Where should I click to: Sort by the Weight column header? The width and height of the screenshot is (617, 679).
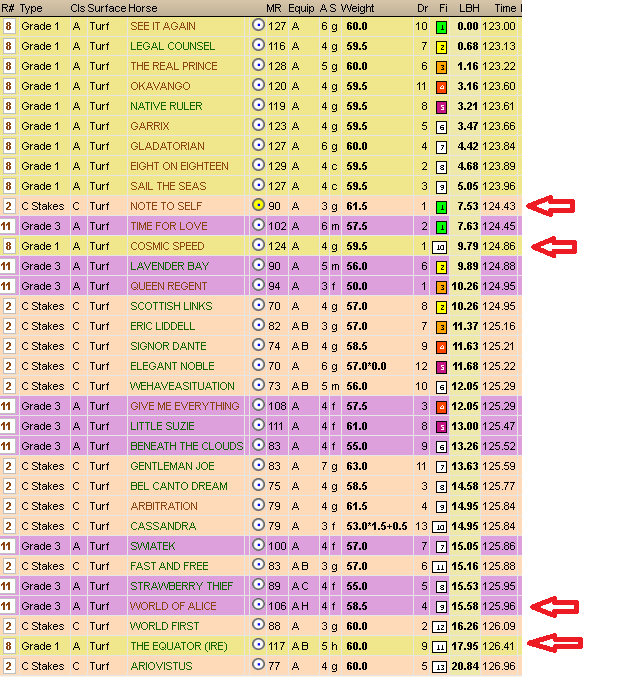pyautogui.click(x=358, y=8)
